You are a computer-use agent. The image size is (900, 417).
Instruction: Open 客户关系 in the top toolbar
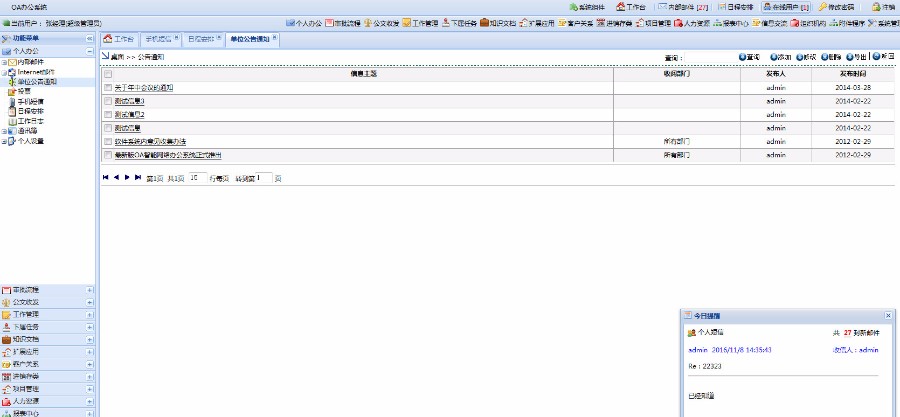click(x=576, y=24)
